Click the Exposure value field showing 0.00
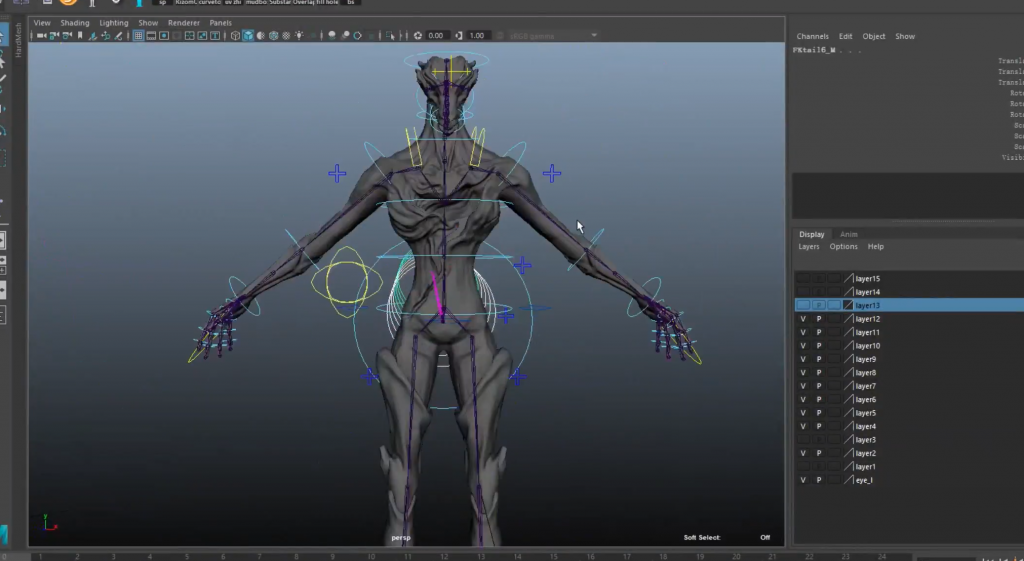Screen dimensions: 1024x561 pos(436,35)
